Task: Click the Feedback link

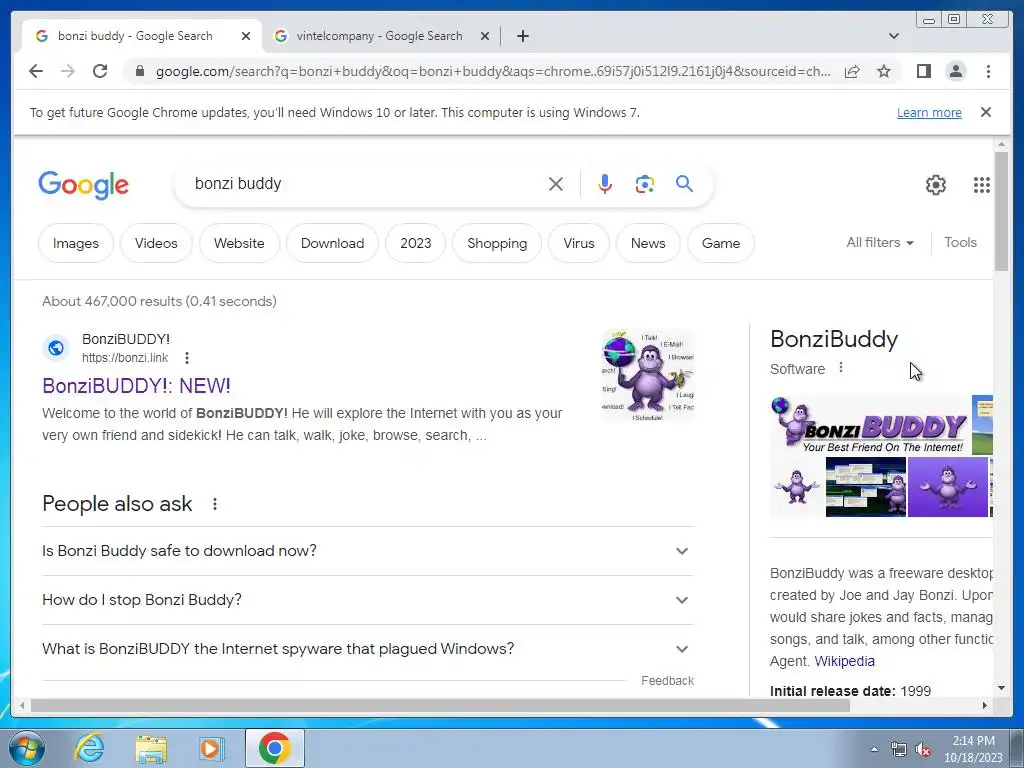Action: click(x=667, y=680)
